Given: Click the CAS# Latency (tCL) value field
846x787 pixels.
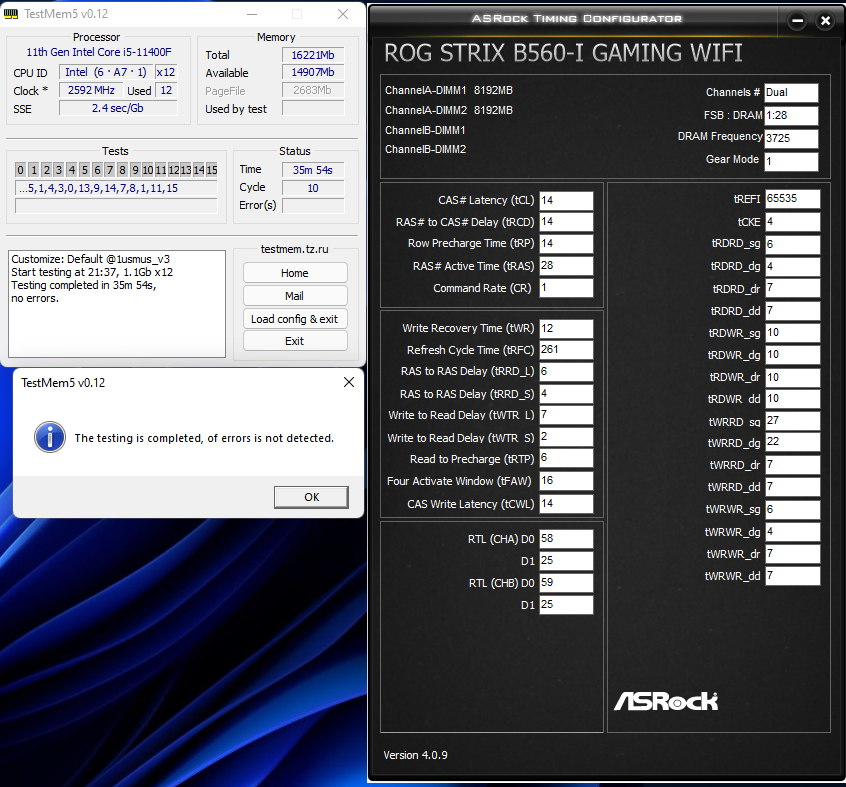Looking at the screenshot, I should point(566,200).
